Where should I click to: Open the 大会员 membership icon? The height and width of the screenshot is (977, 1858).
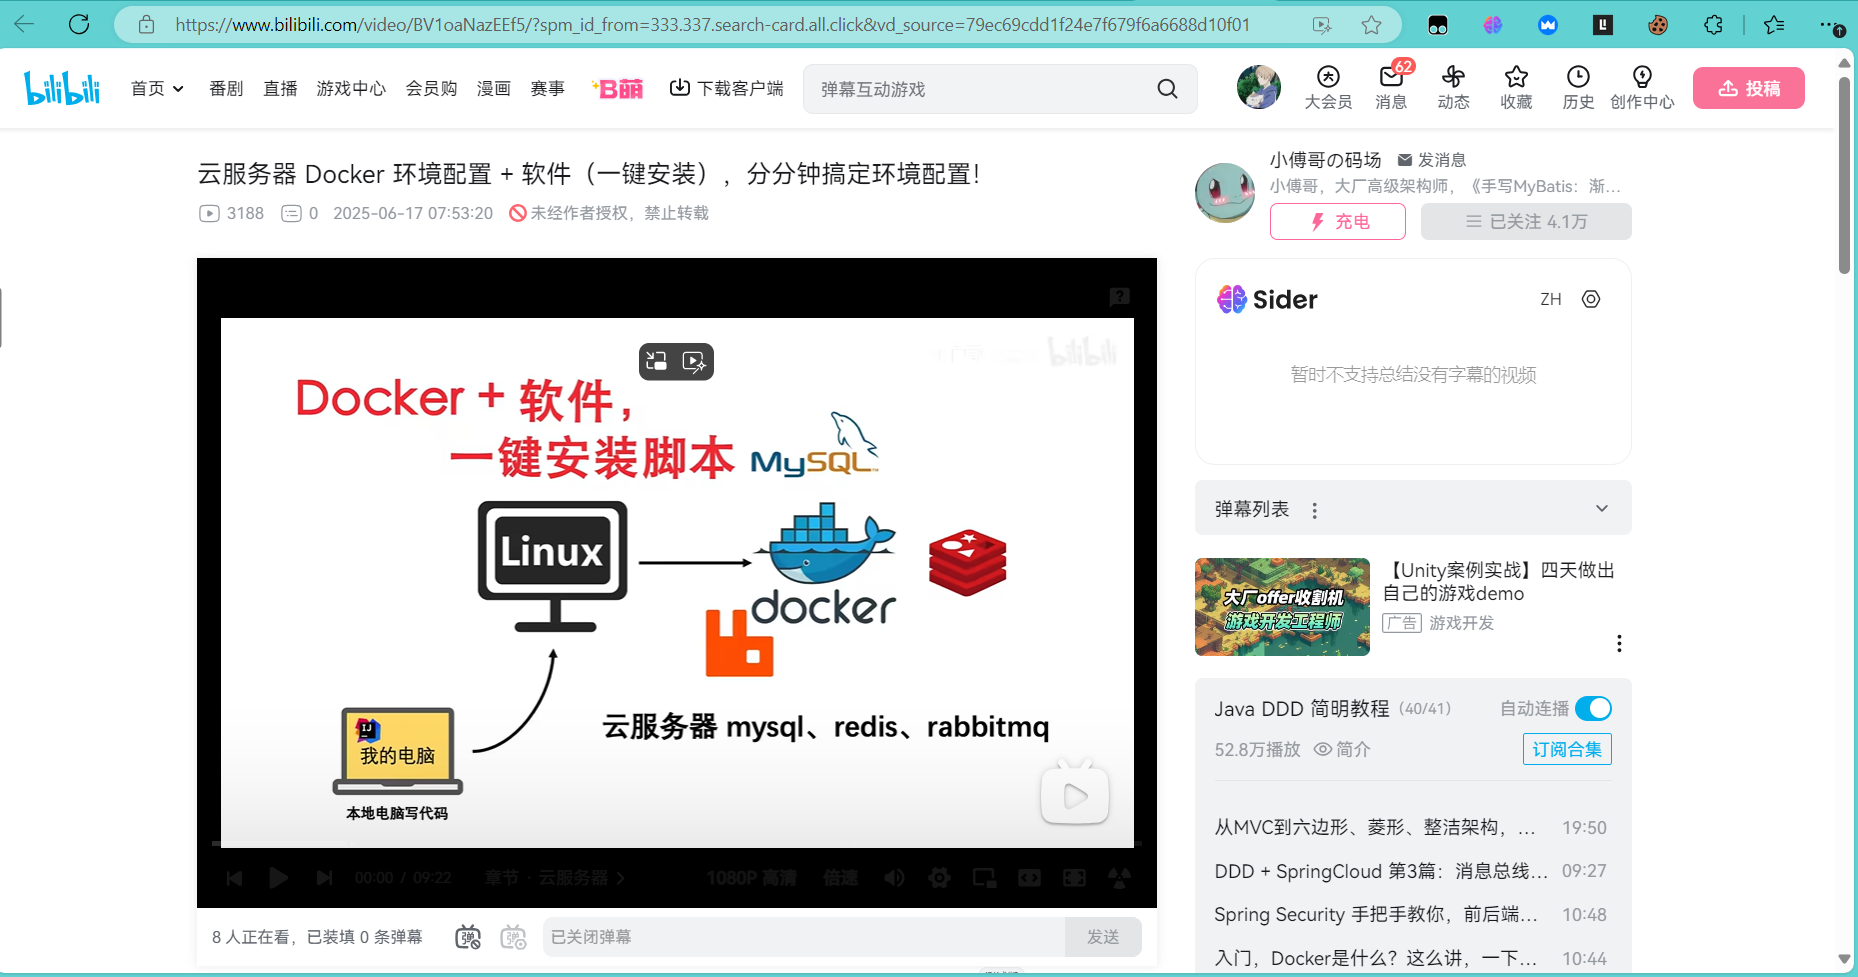(1328, 88)
